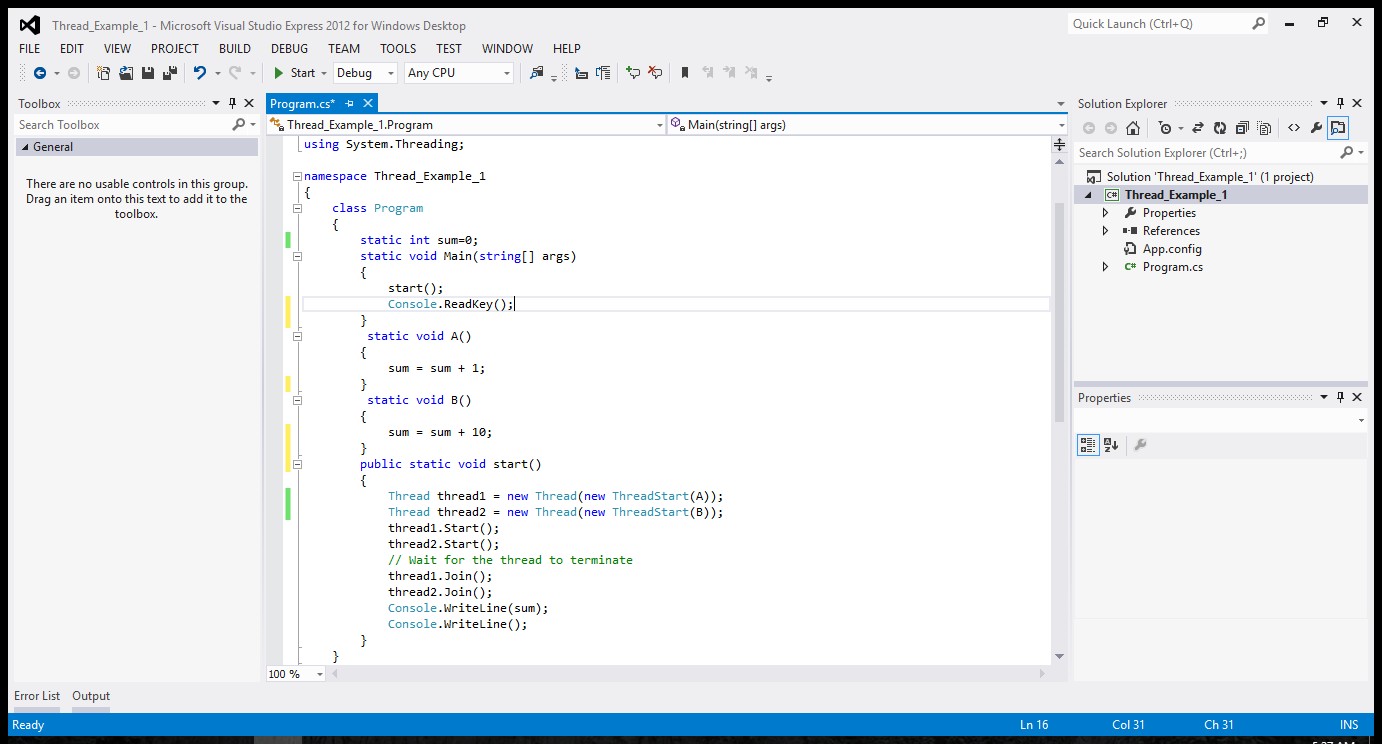Open the PROJECT menu
Viewport: 1382px width, 744px height.
[x=175, y=48]
